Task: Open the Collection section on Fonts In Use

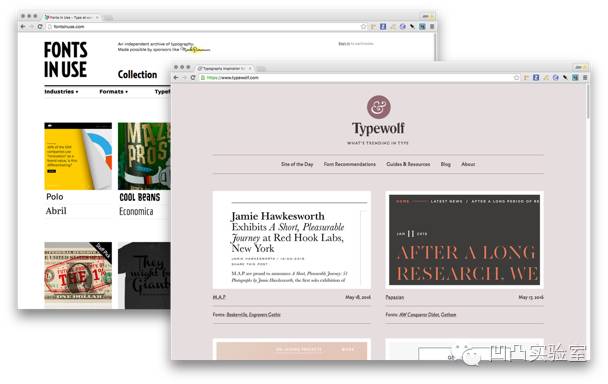Action: [x=137, y=74]
